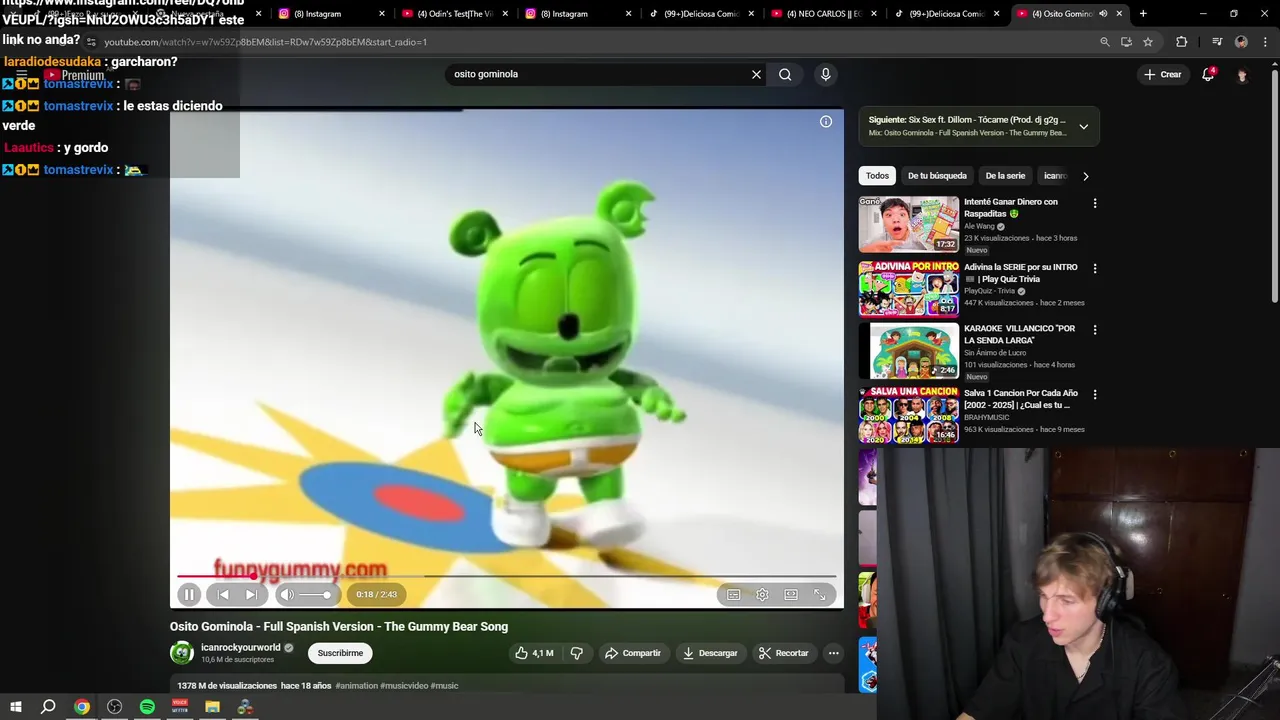Toggle subtitles in the video player
The width and height of the screenshot is (1280, 720).
click(x=733, y=594)
